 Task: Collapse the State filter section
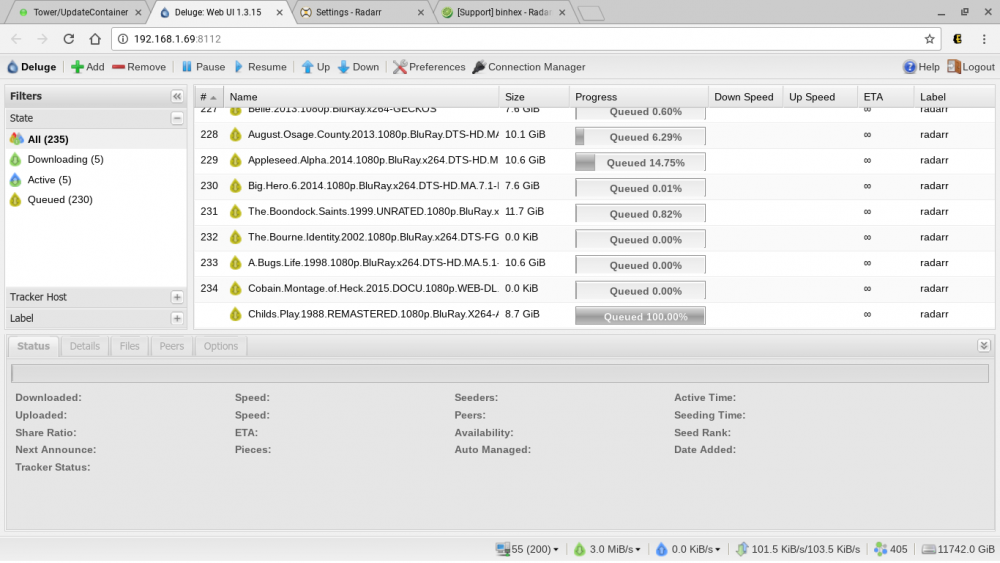point(177,118)
